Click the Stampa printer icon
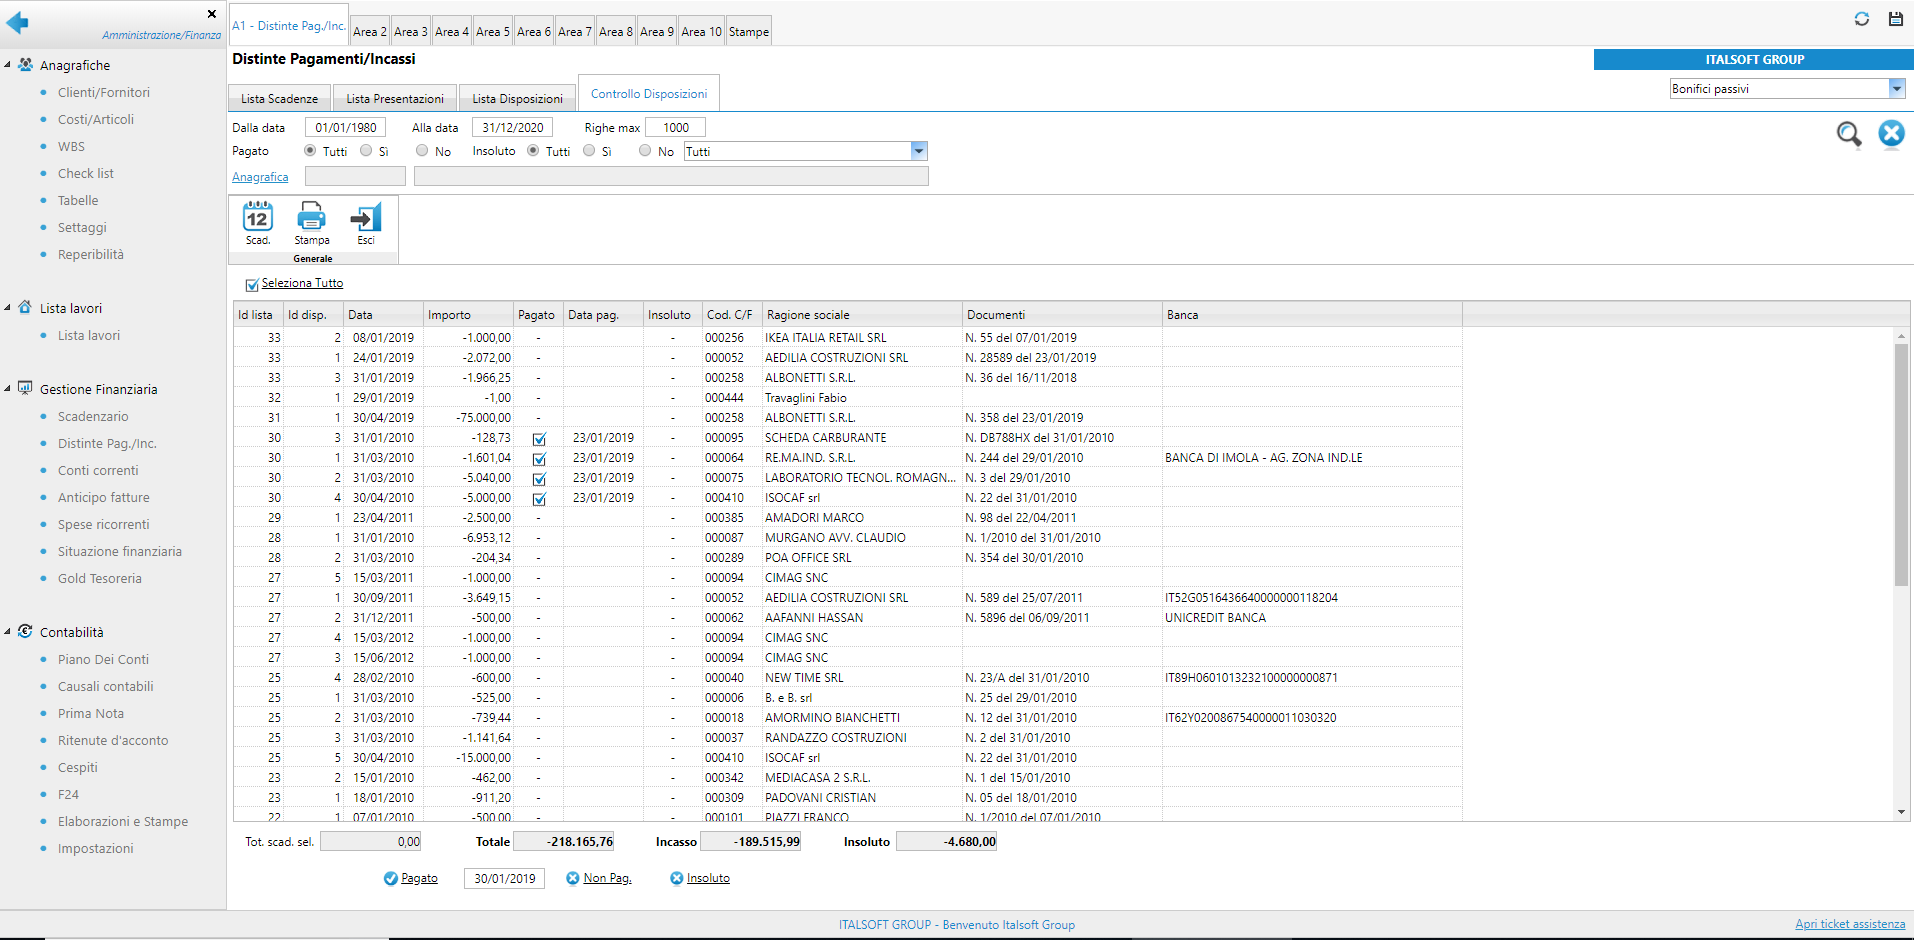 pos(311,218)
